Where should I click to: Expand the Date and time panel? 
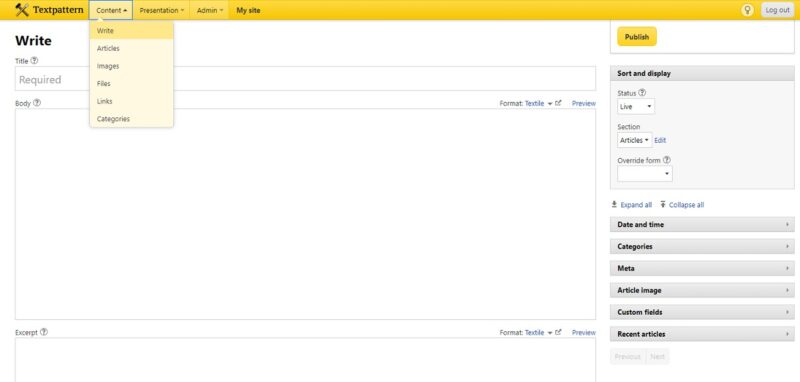(702, 224)
